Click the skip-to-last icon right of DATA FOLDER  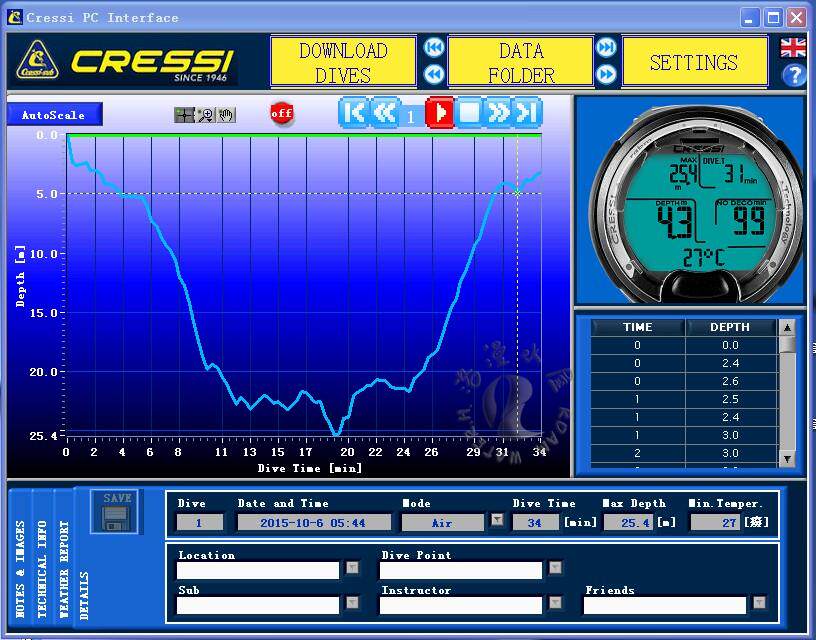pyautogui.click(x=606, y=47)
